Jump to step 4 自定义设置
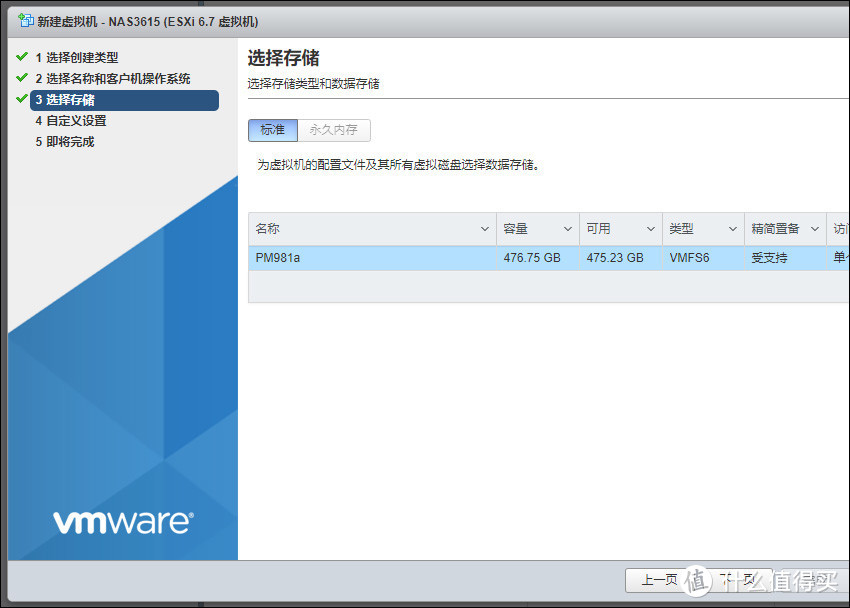Screen dimensions: 850x608 click(x=70, y=121)
